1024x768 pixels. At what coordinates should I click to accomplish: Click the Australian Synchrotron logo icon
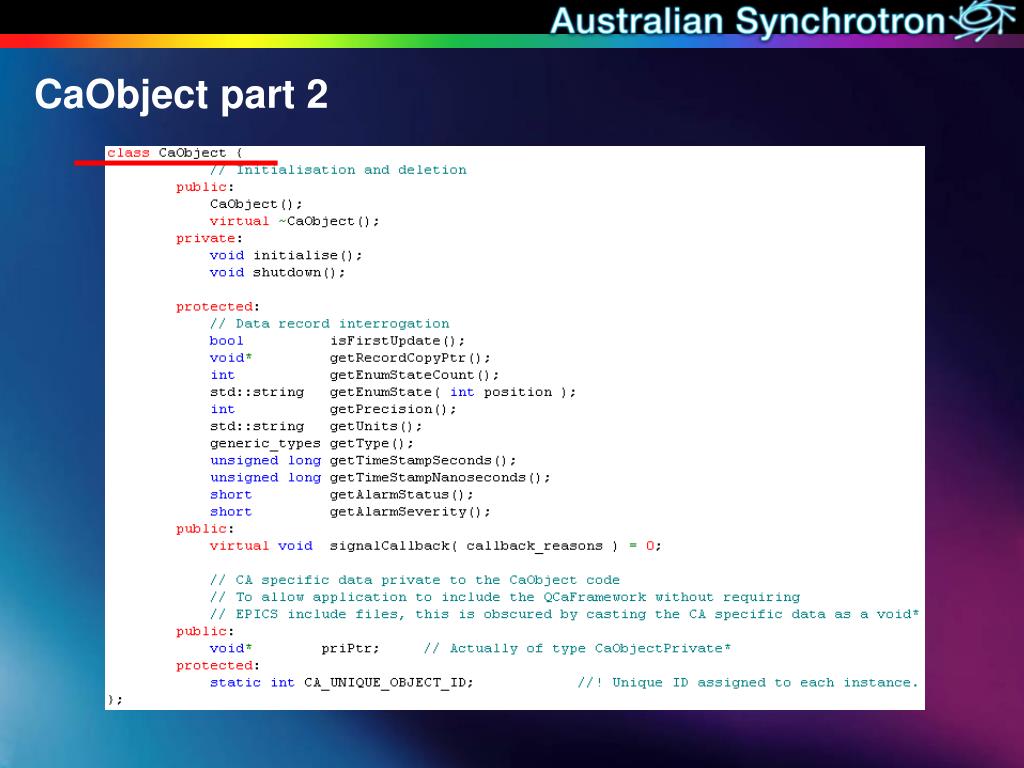coord(983,20)
